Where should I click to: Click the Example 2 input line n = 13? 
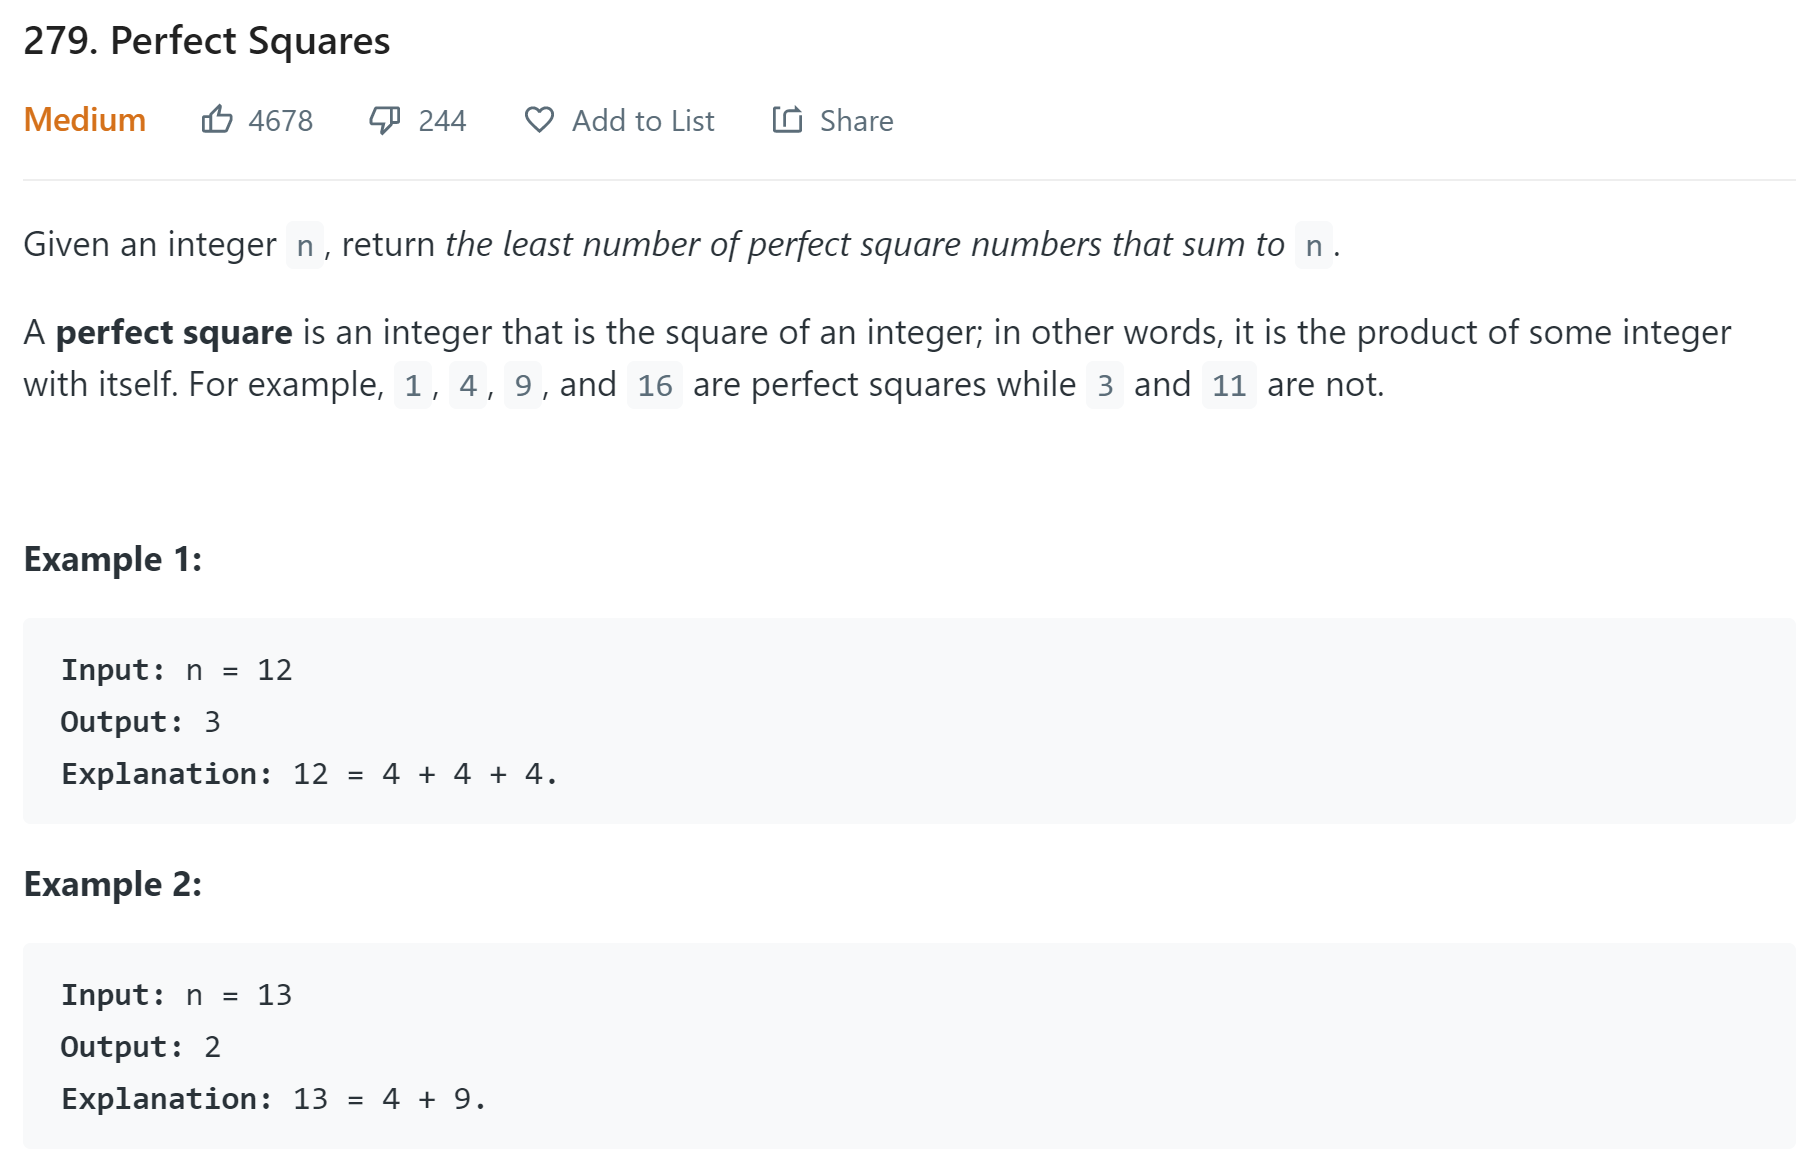pos(177,995)
